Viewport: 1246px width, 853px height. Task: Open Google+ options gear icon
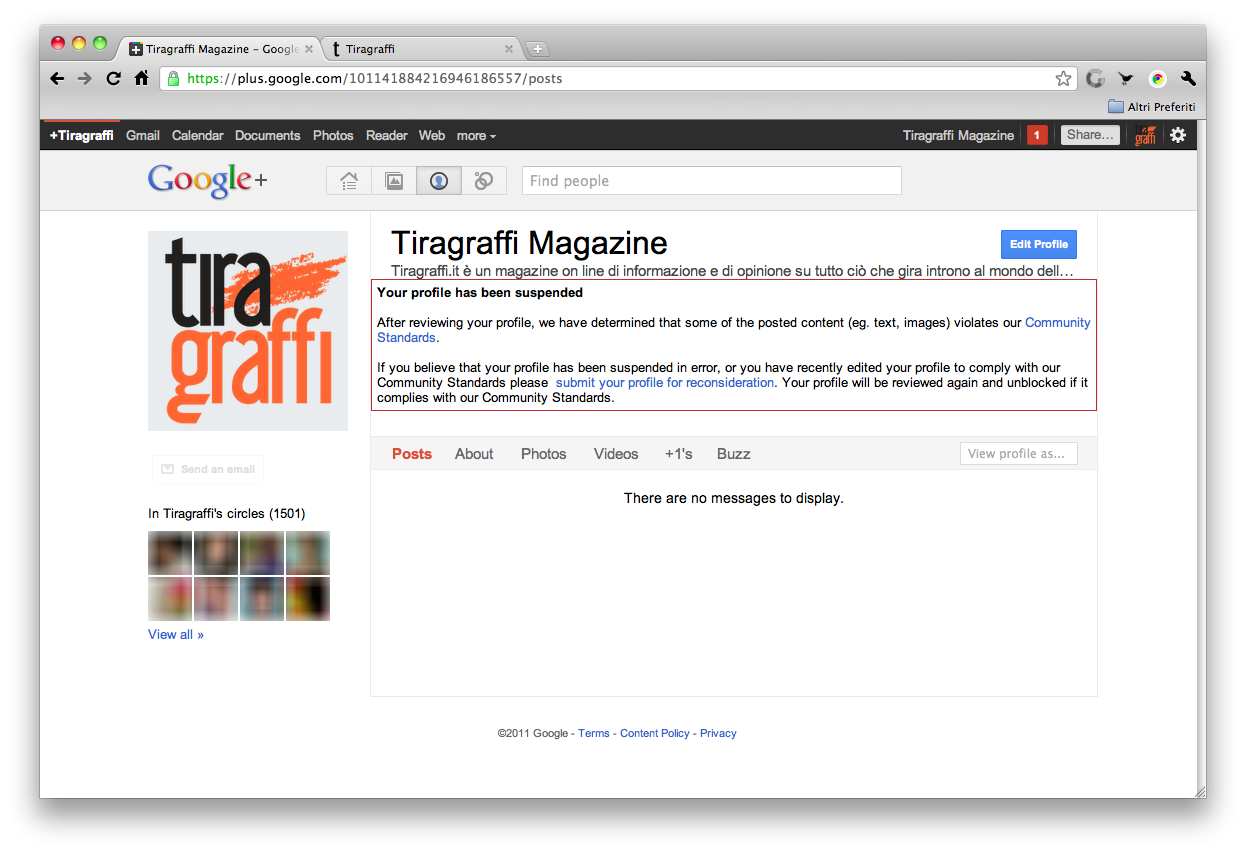click(x=1178, y=135)
